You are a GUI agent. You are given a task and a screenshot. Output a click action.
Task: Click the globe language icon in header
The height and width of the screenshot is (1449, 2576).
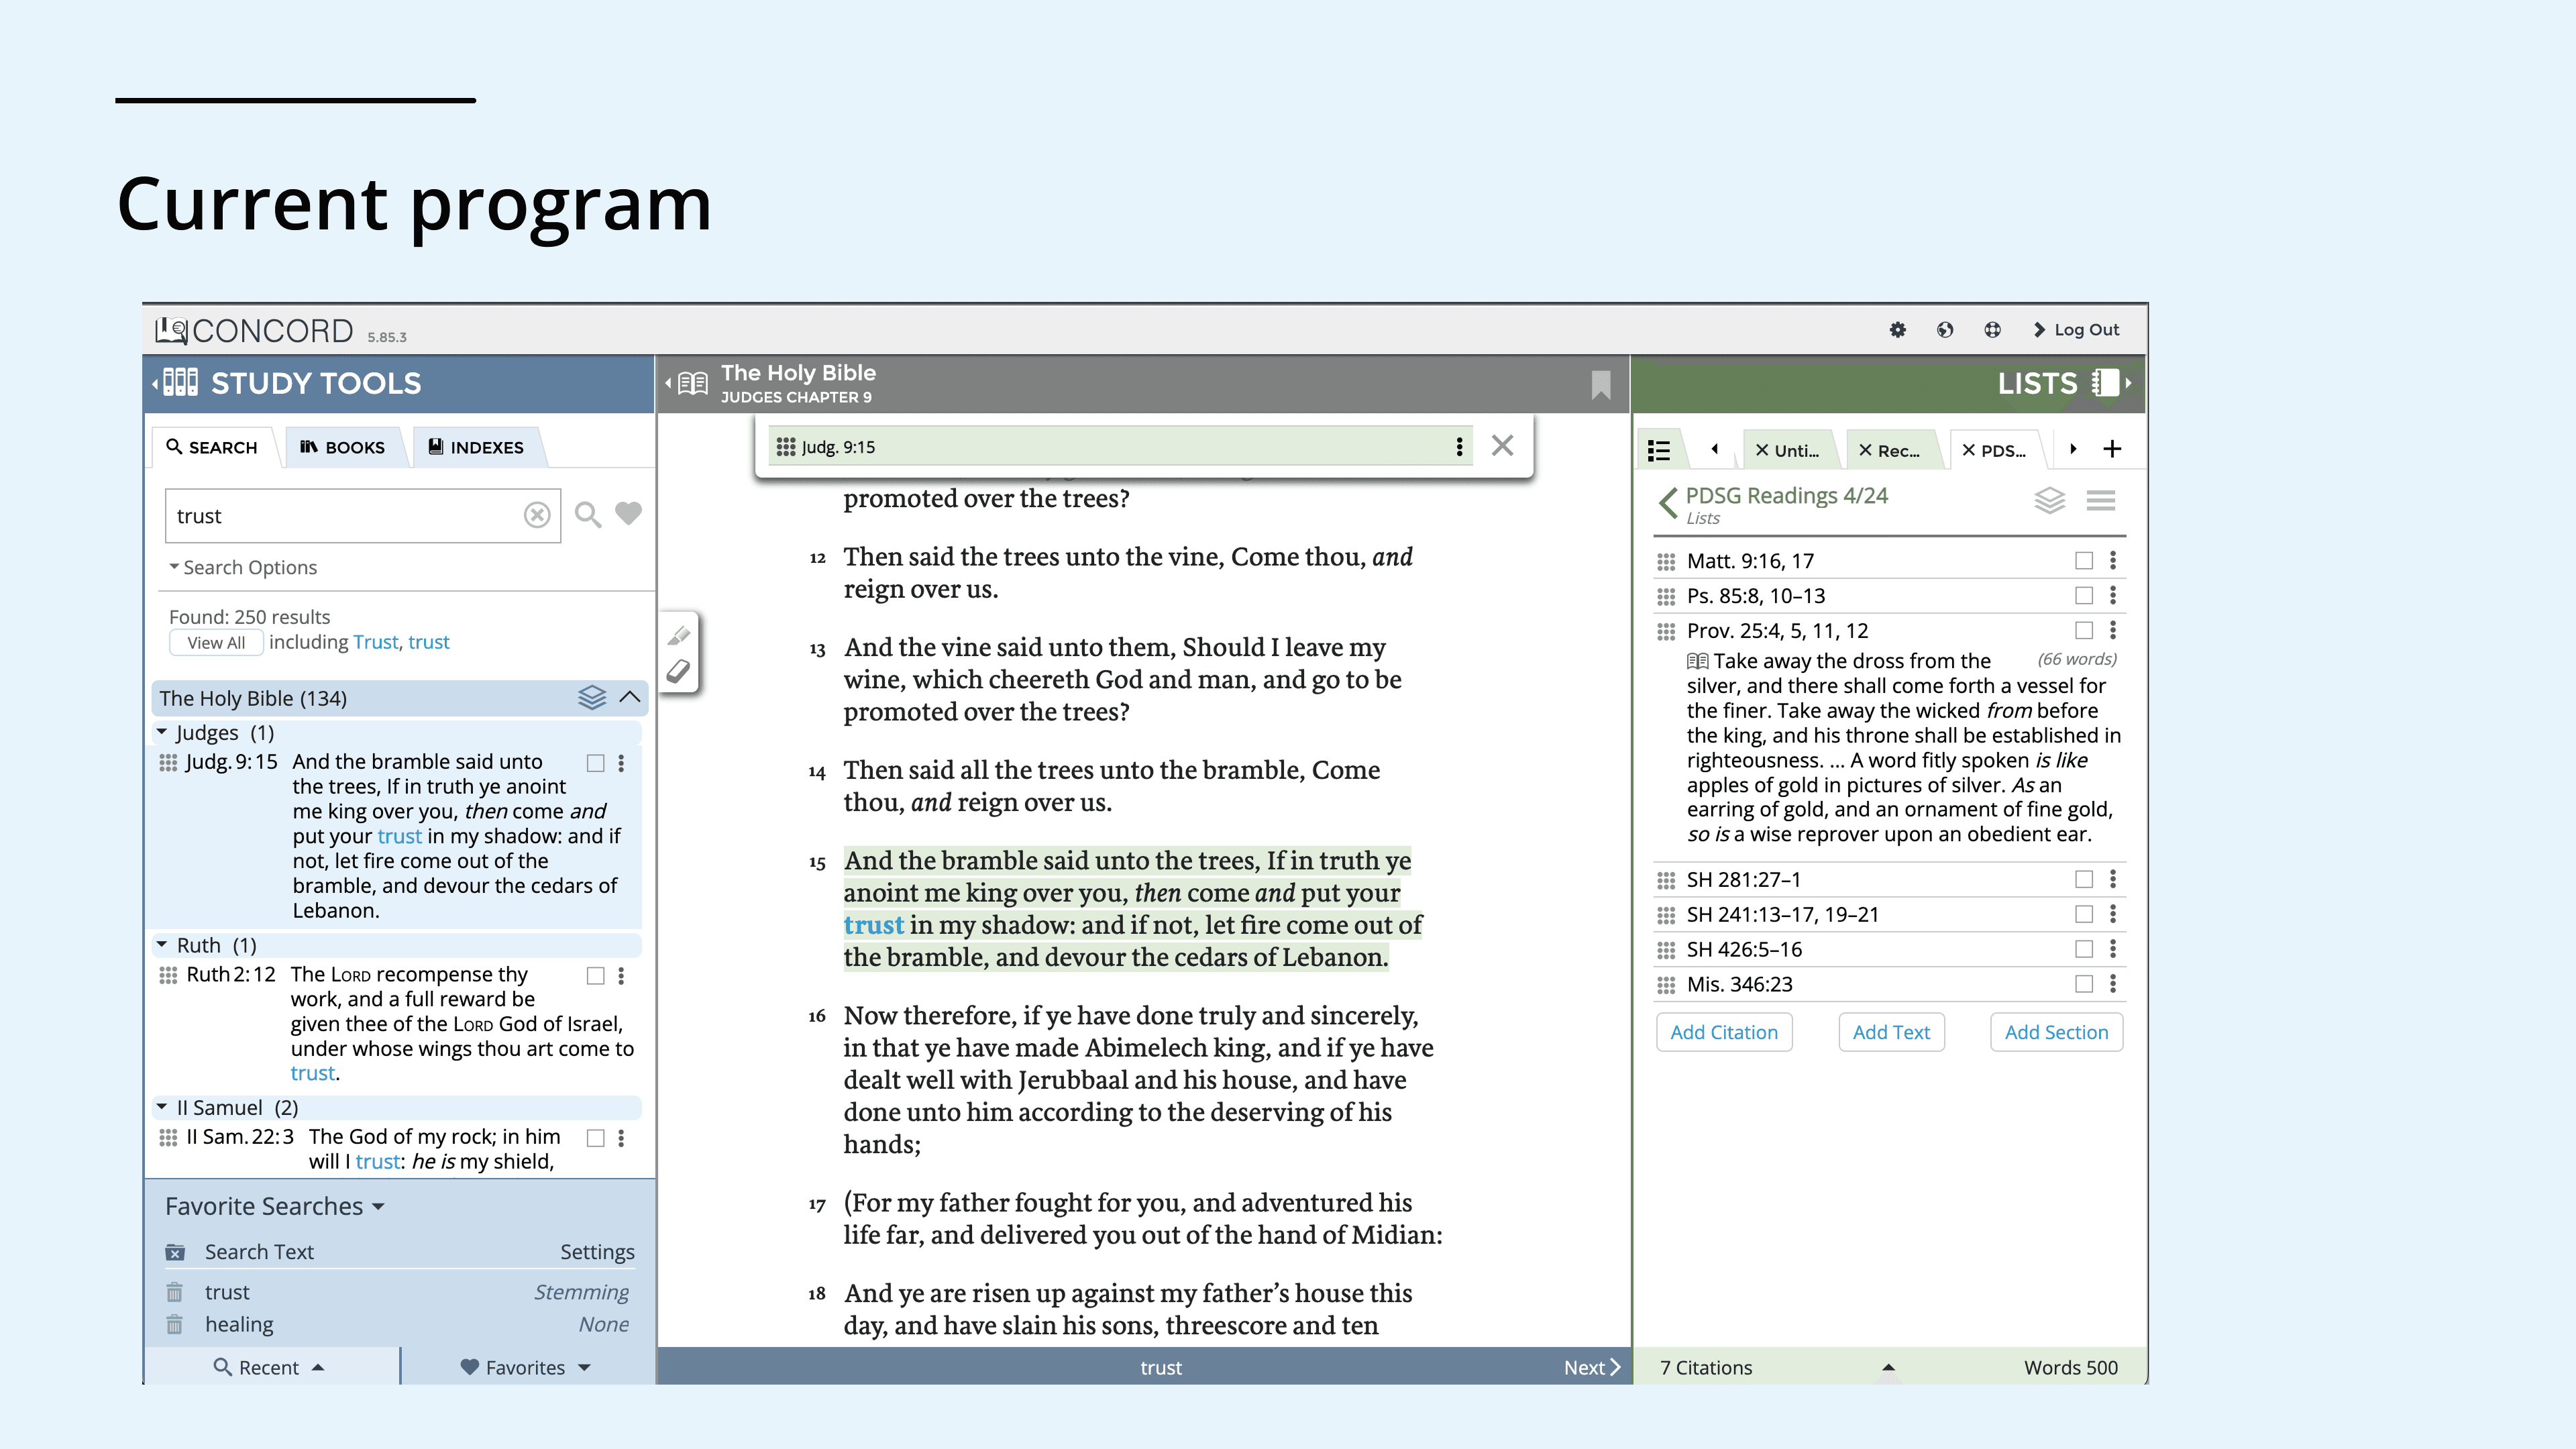pyautogui.click(x=1944, y=330)
